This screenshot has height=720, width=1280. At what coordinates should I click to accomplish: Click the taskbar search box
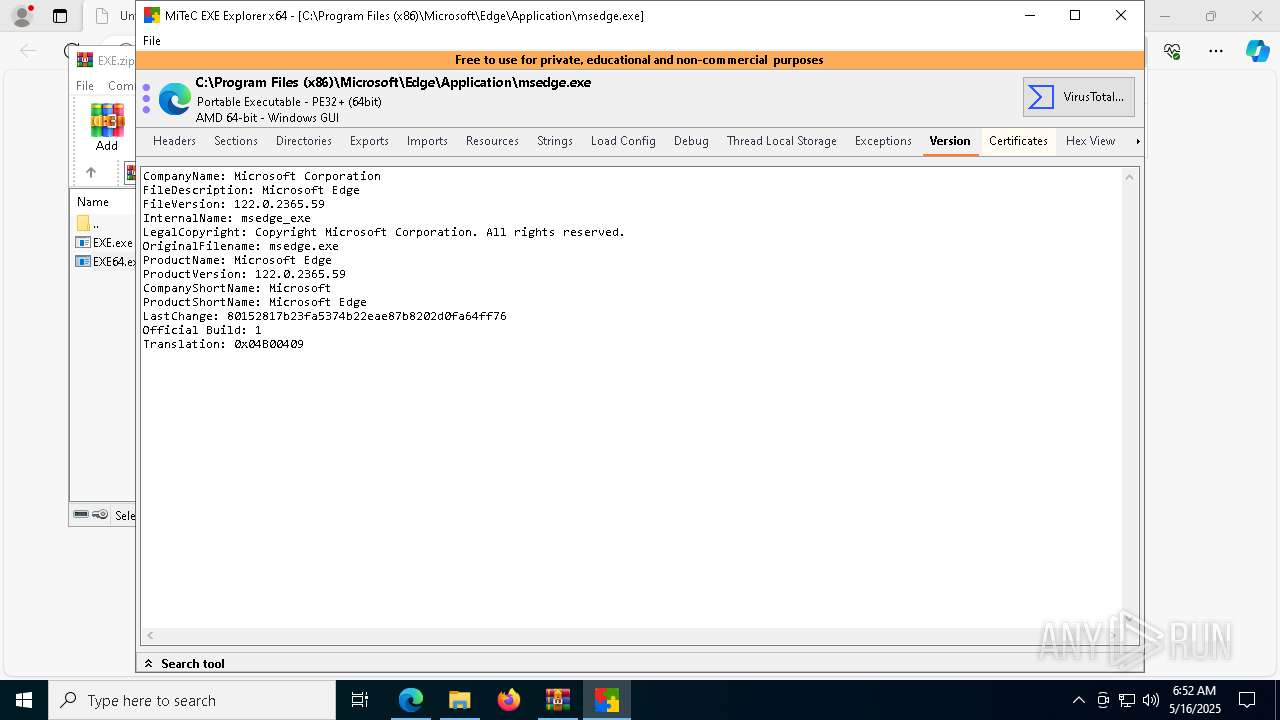(192, 700)
